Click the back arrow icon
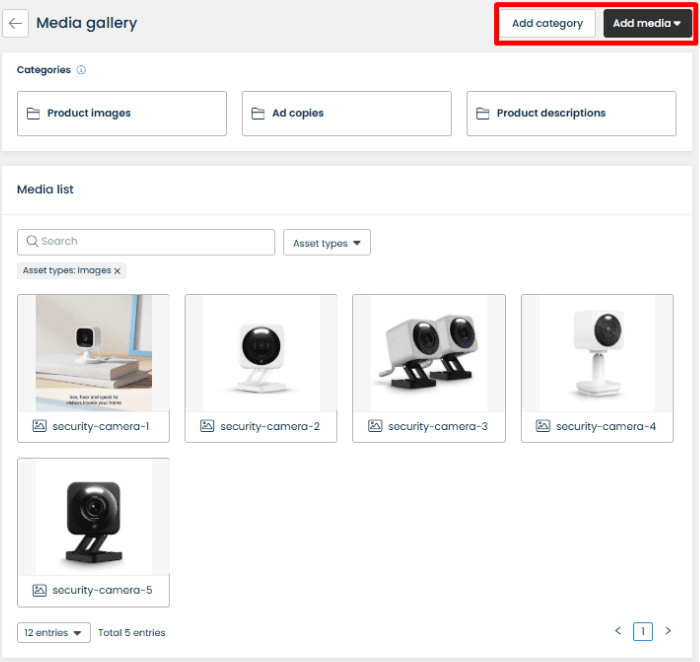 tap(15, 24)
